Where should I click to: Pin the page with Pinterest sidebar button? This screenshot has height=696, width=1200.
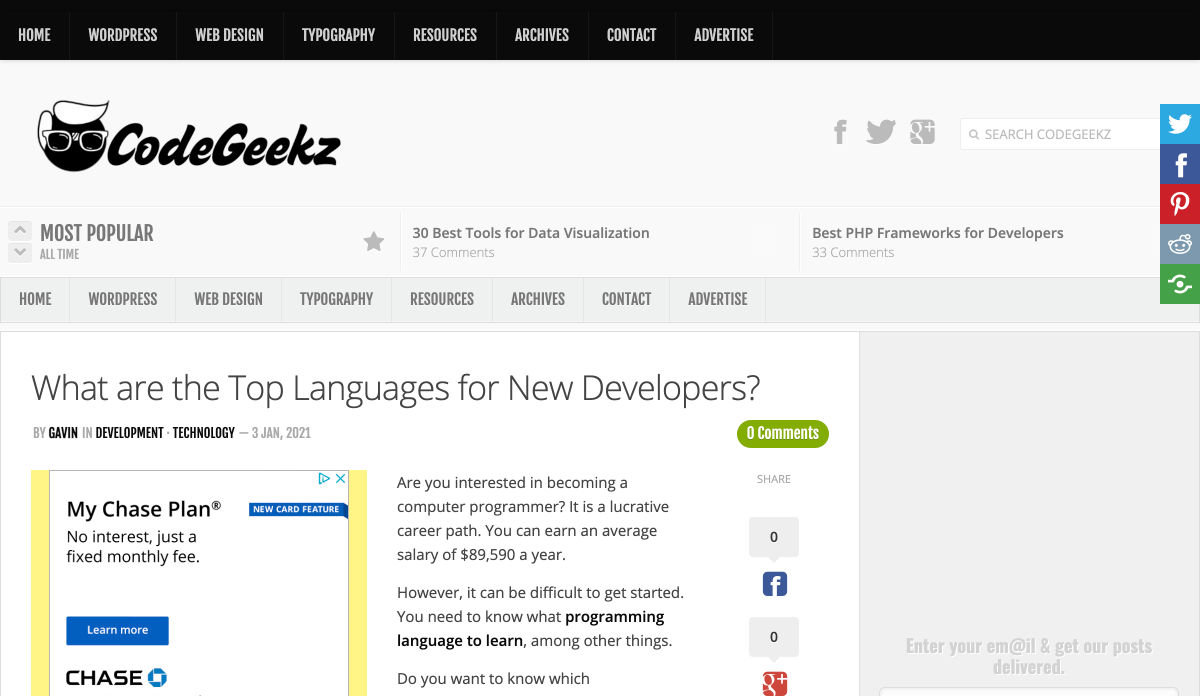click(x=1180, y=204)
